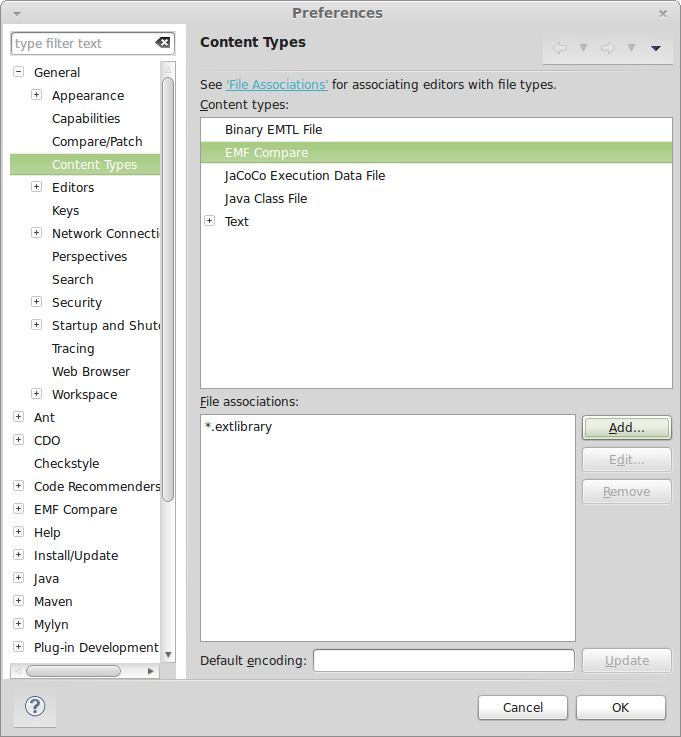Clear the filter text field icon
681x737 pixels.
click(163, 43)
